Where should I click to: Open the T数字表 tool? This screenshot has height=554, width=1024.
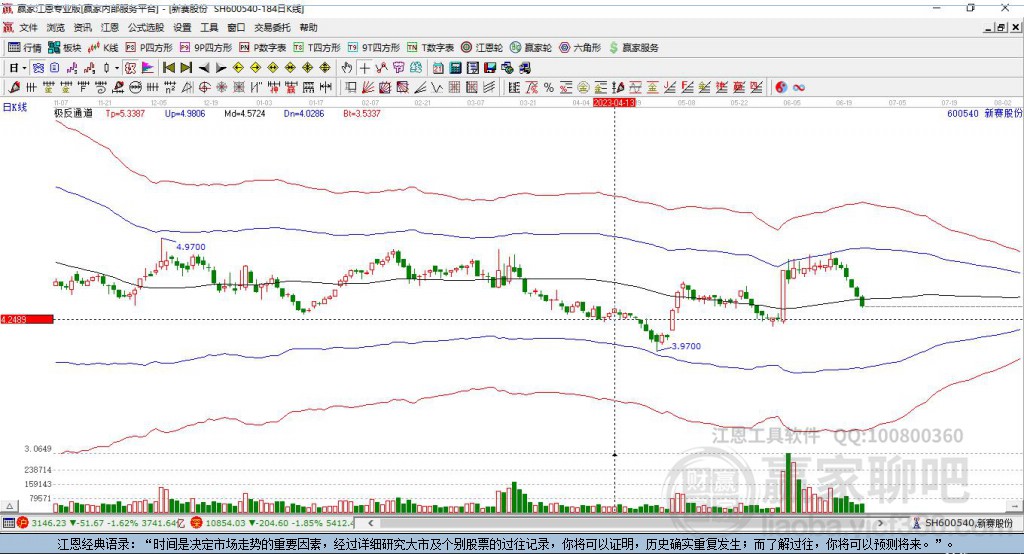click(430, 48)
